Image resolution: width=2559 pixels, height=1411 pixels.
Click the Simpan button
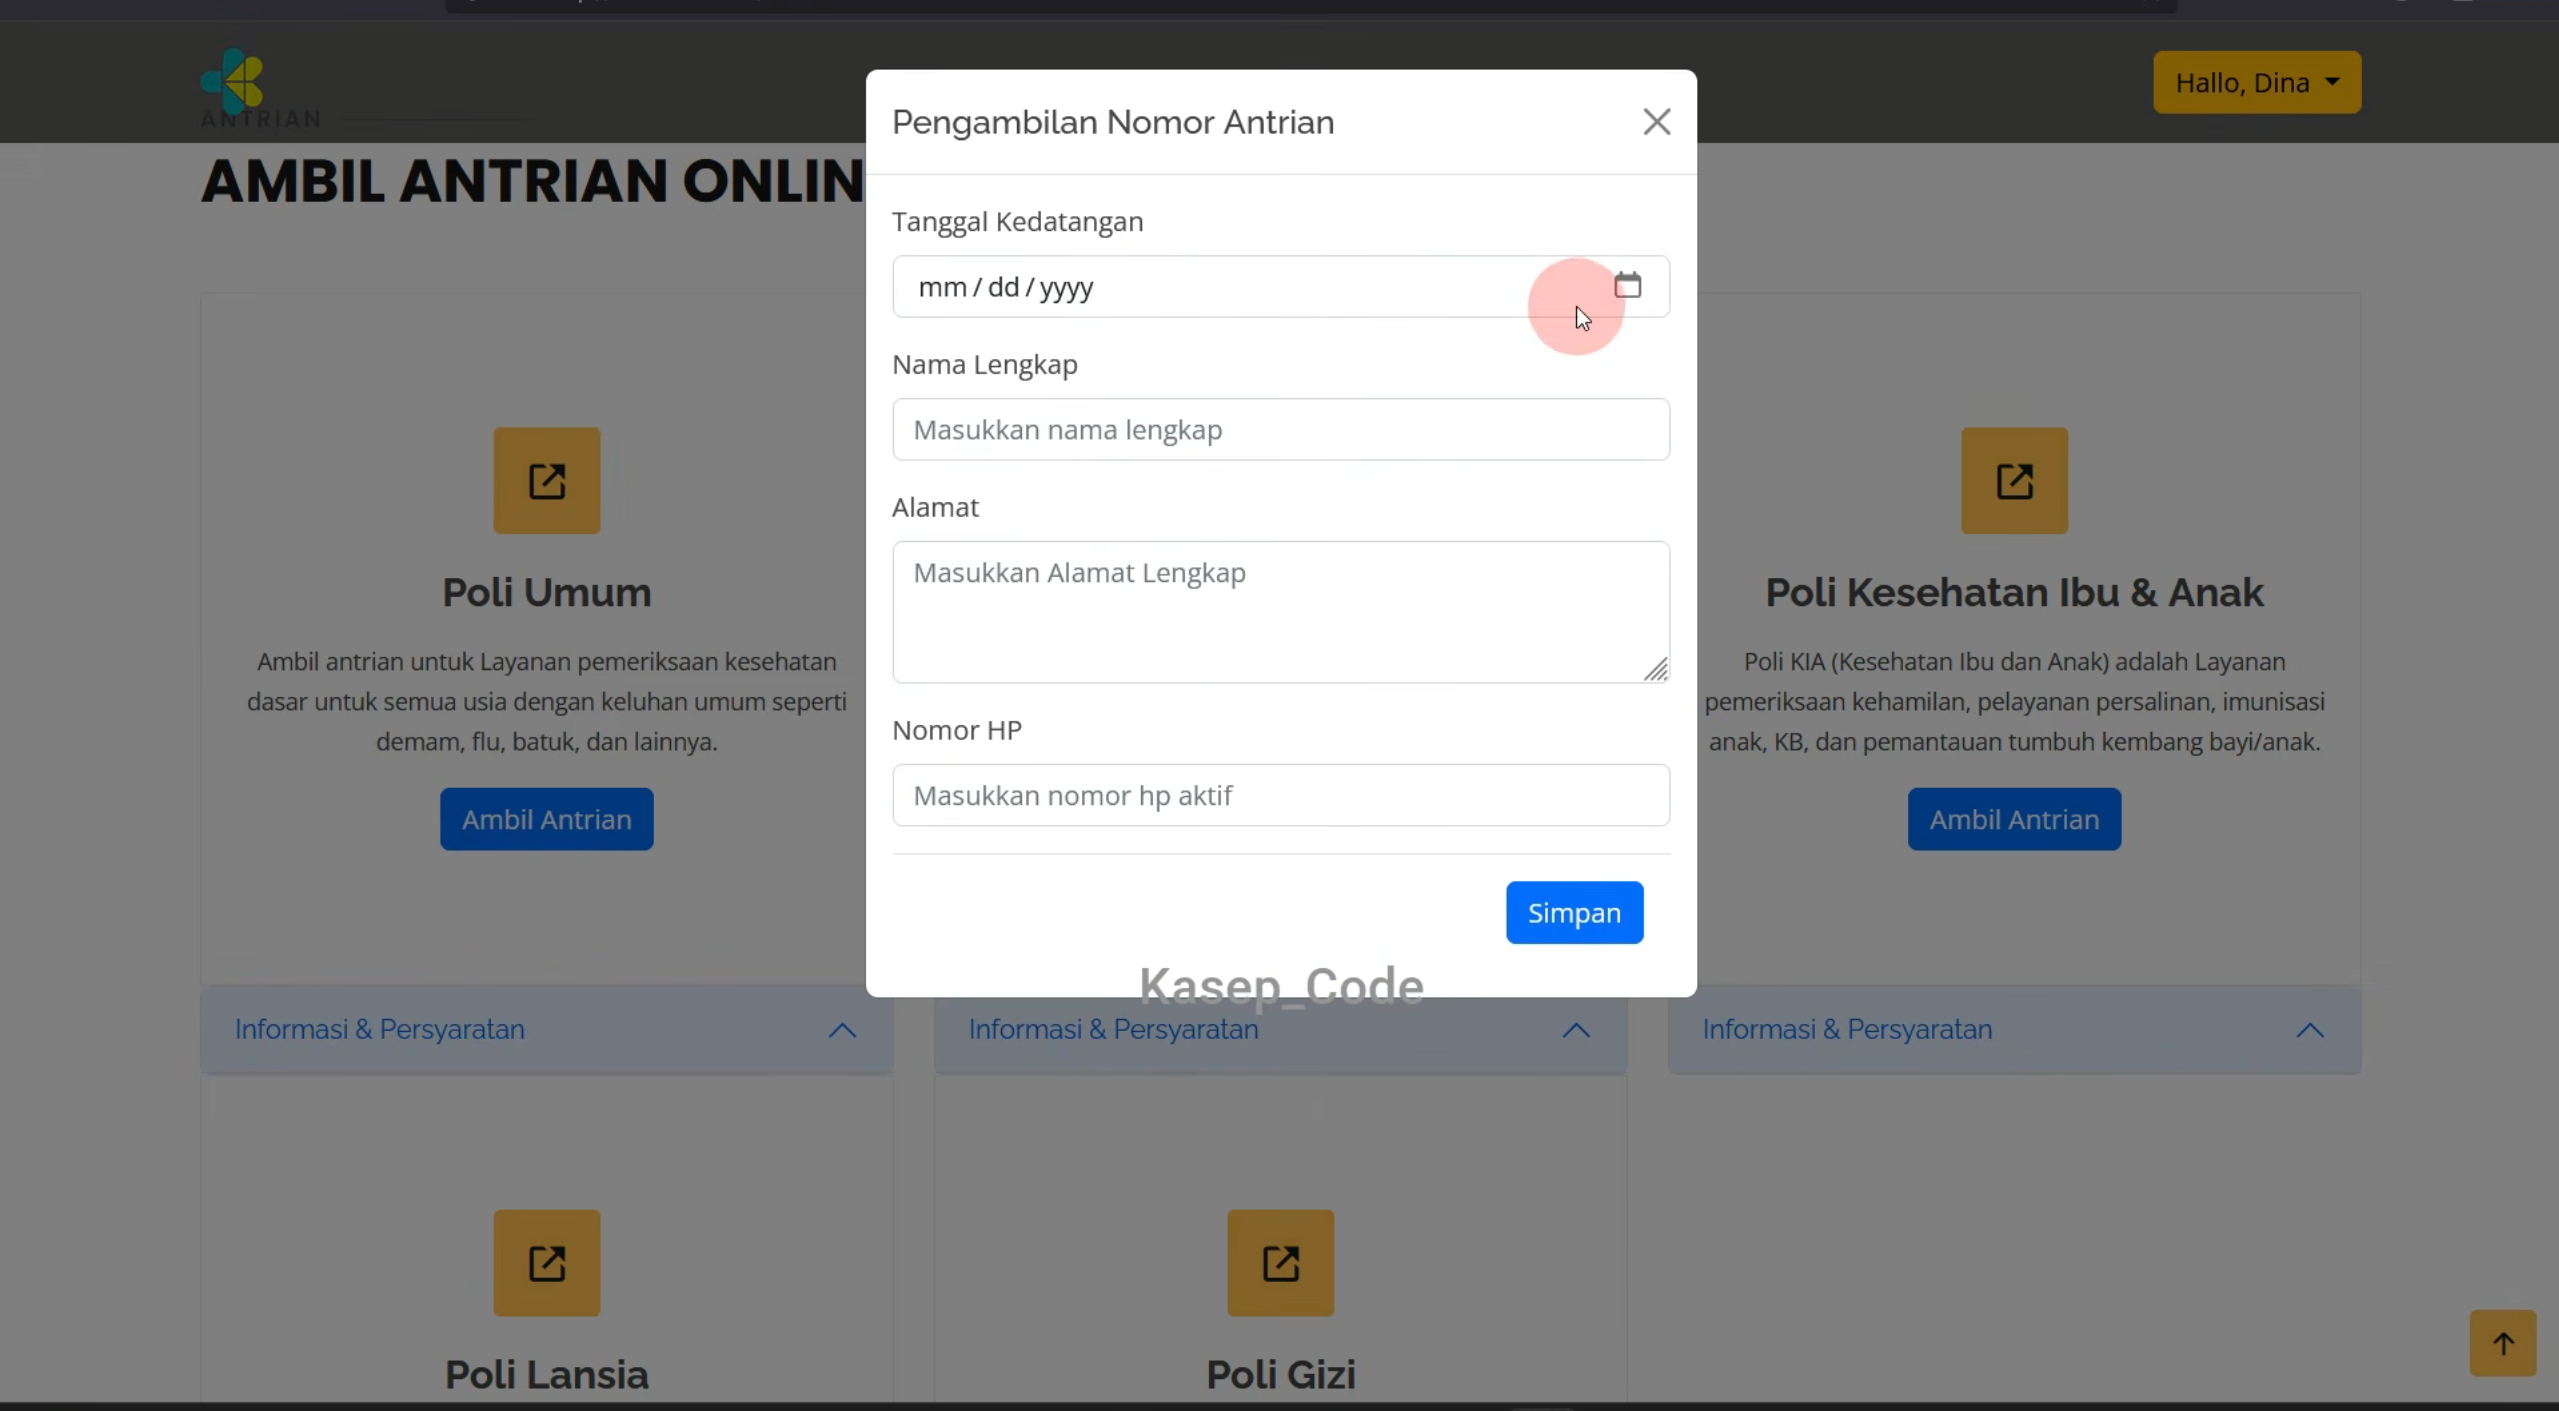coord(1574,912)
